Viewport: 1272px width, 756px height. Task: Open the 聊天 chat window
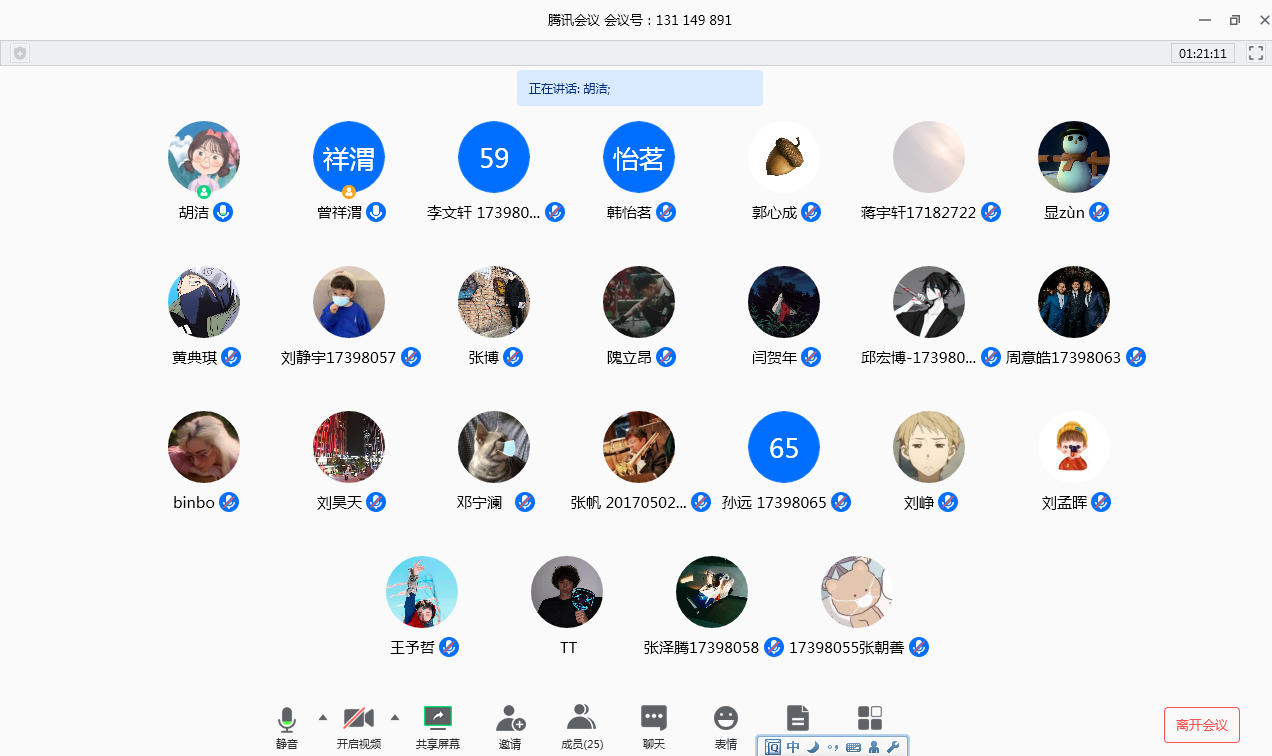[654, 725]
